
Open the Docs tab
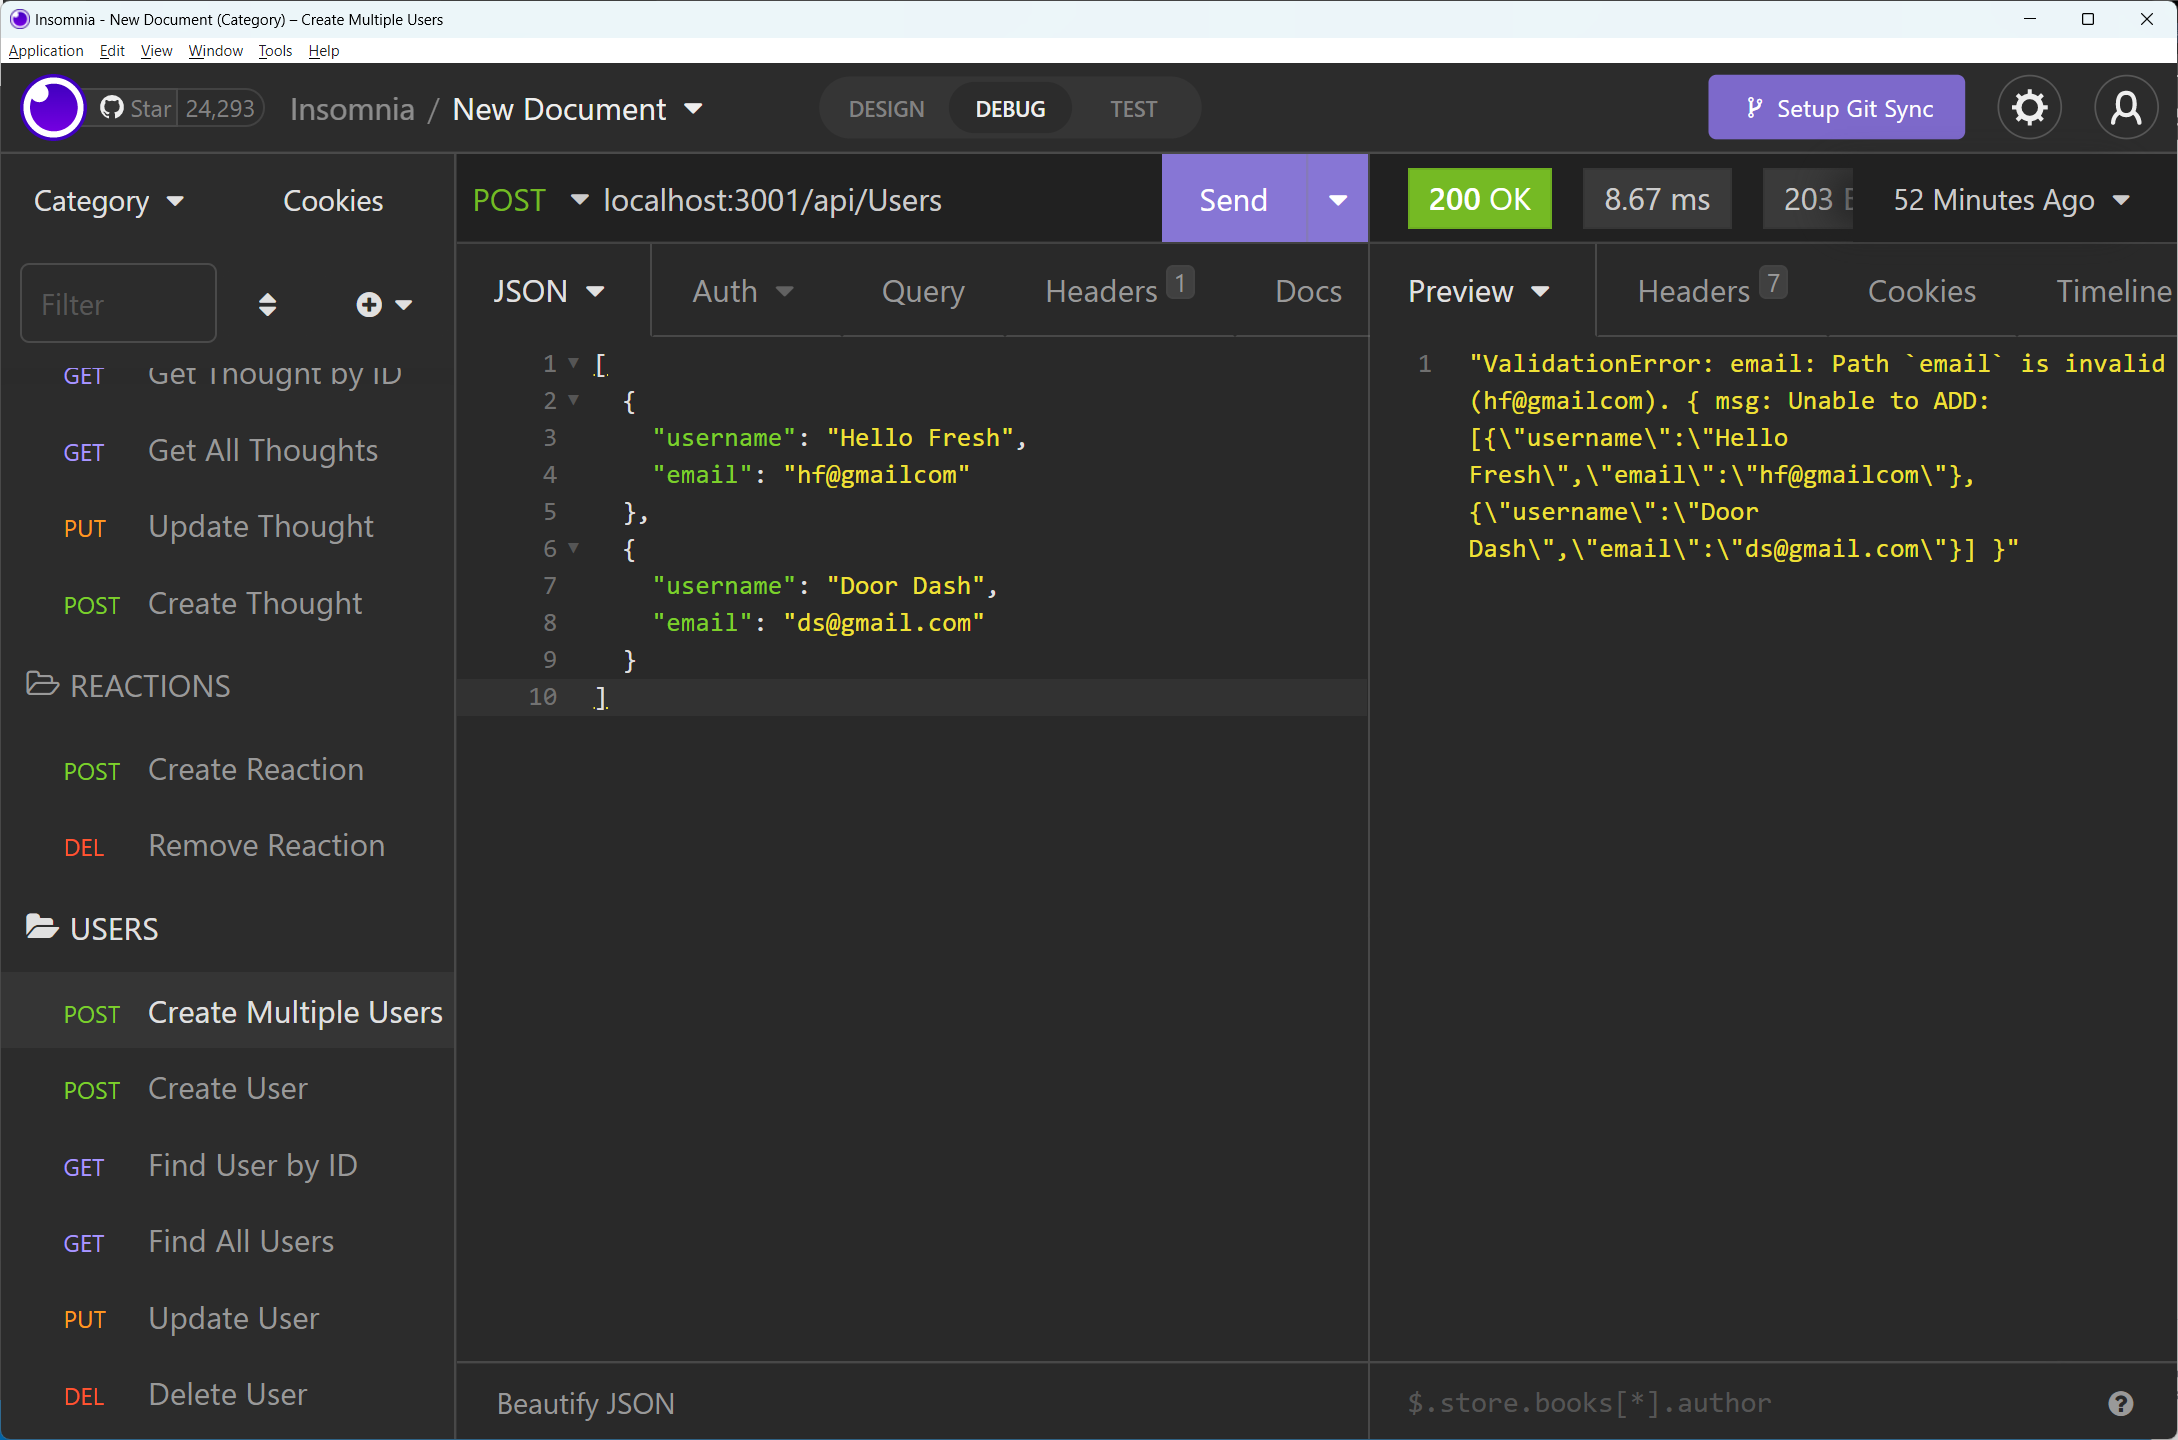1308,291
